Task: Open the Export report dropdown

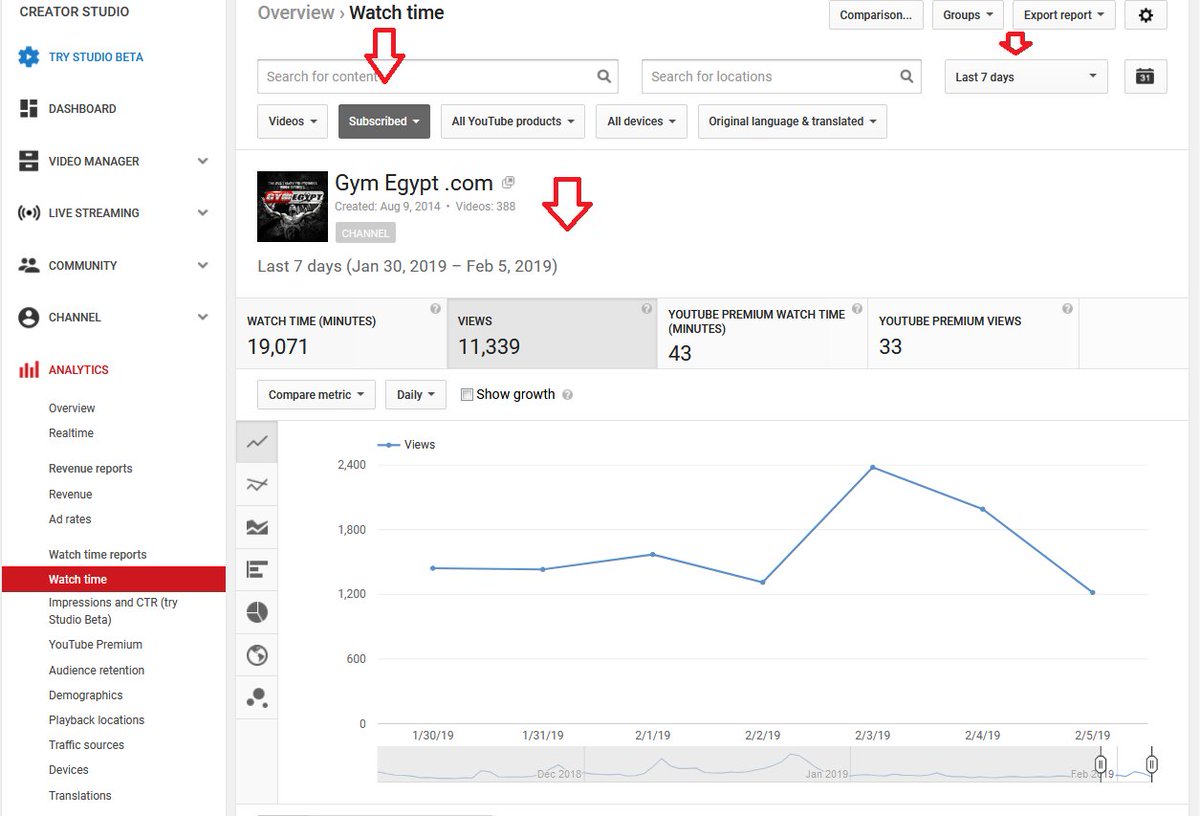Action: pyautogui.click(x=1064, y=15)
